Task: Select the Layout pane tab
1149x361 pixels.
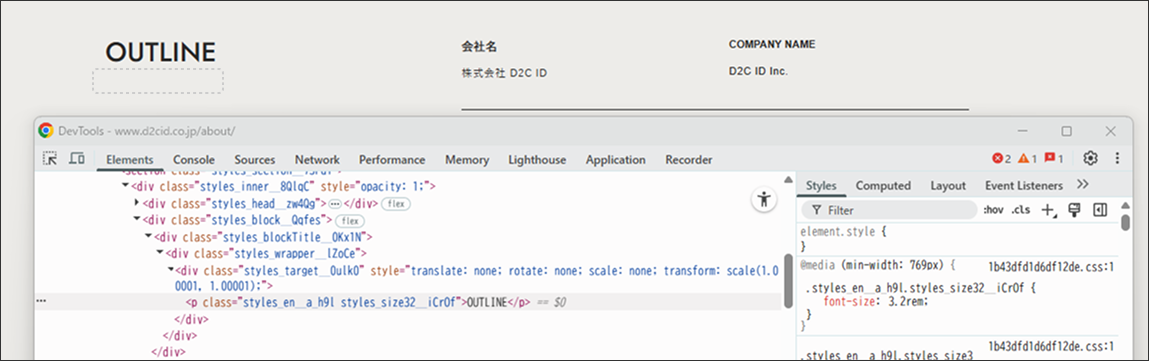Action: 948,185
